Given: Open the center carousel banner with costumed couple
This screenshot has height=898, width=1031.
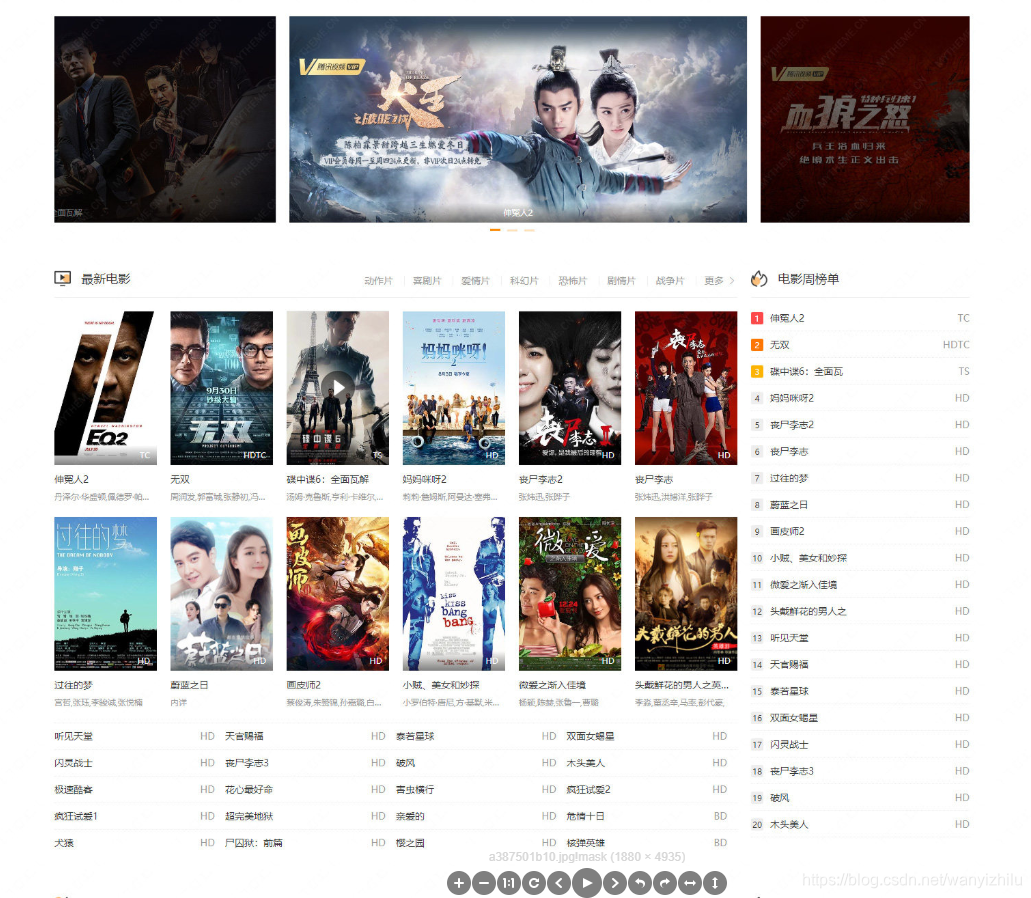Looking at the screenshot, I should pos(518,120).
